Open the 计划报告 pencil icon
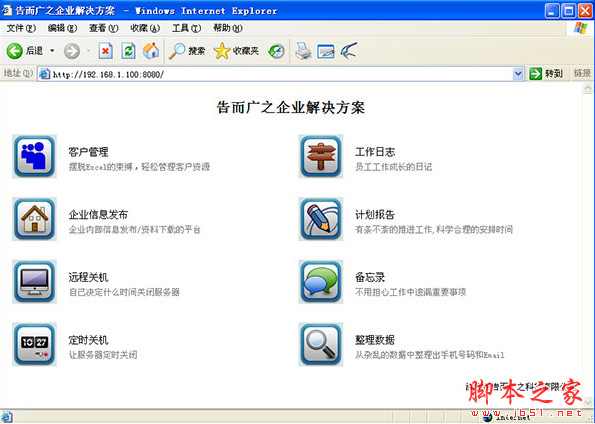 pos(321,219)
